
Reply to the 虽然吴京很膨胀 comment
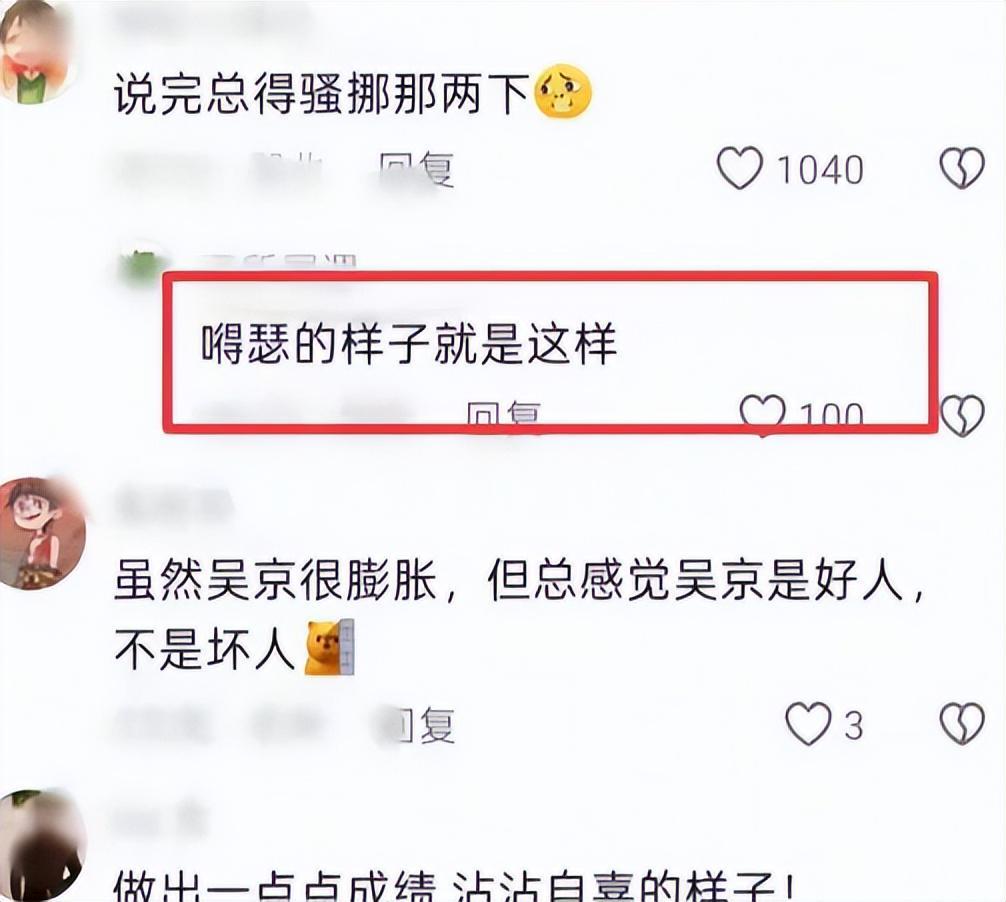coord(423,726)
